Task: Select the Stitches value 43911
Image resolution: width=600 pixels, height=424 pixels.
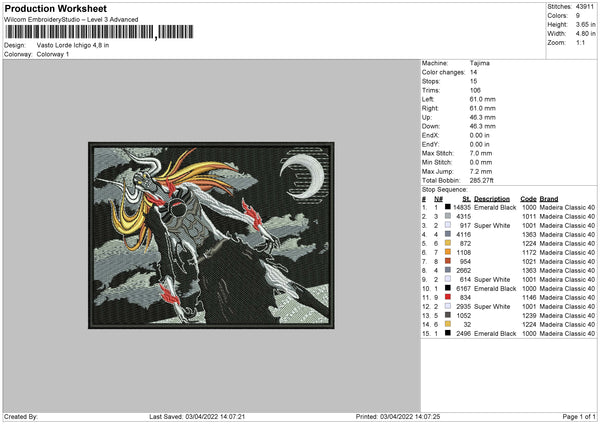Action: (x=585, y=7)
